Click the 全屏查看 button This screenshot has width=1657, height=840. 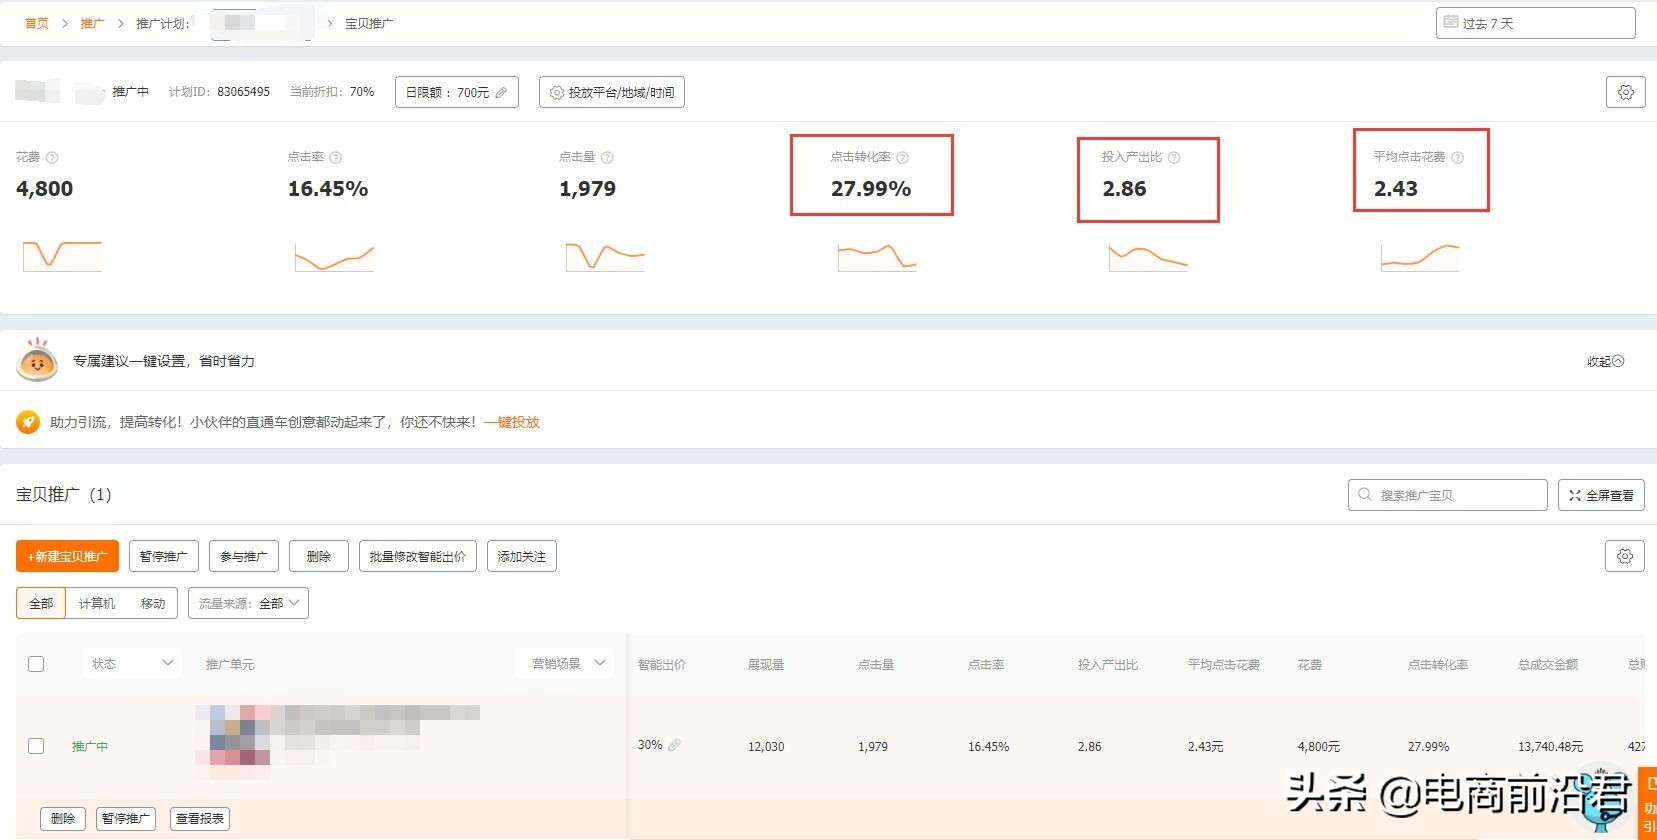pos(1601,495)
